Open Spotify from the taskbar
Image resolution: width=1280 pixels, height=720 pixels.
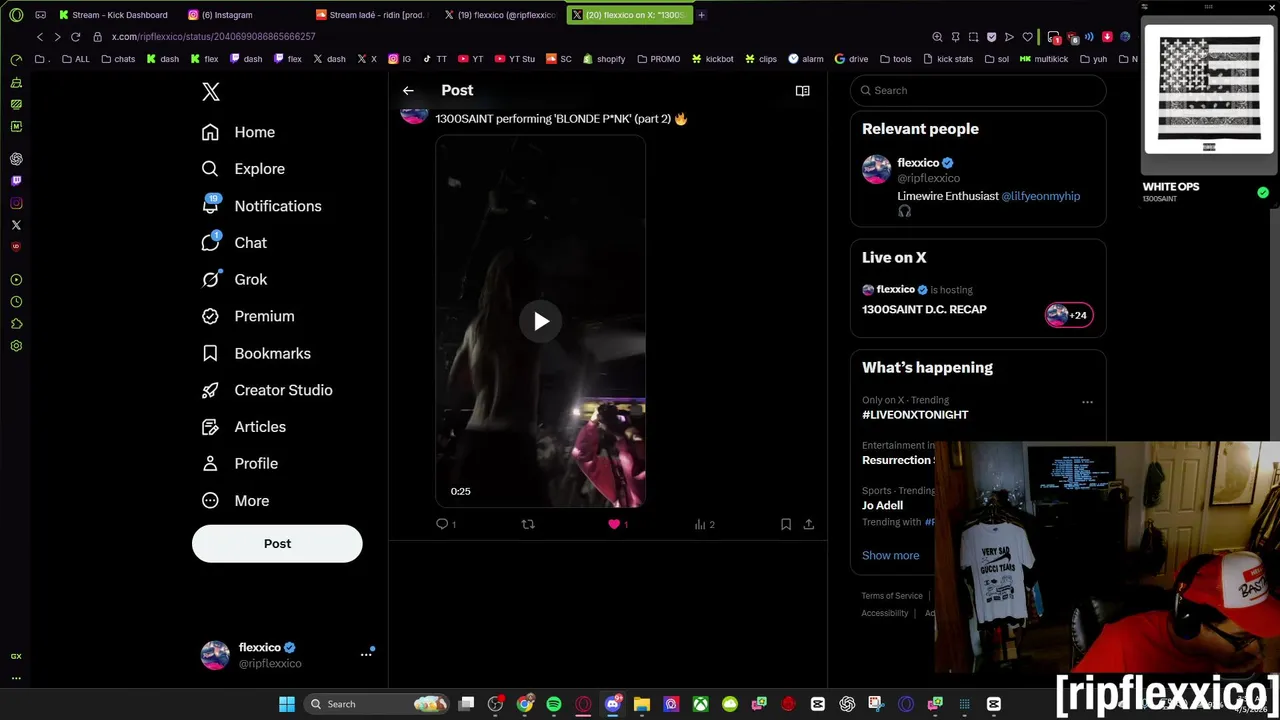[x=554, y=704]
